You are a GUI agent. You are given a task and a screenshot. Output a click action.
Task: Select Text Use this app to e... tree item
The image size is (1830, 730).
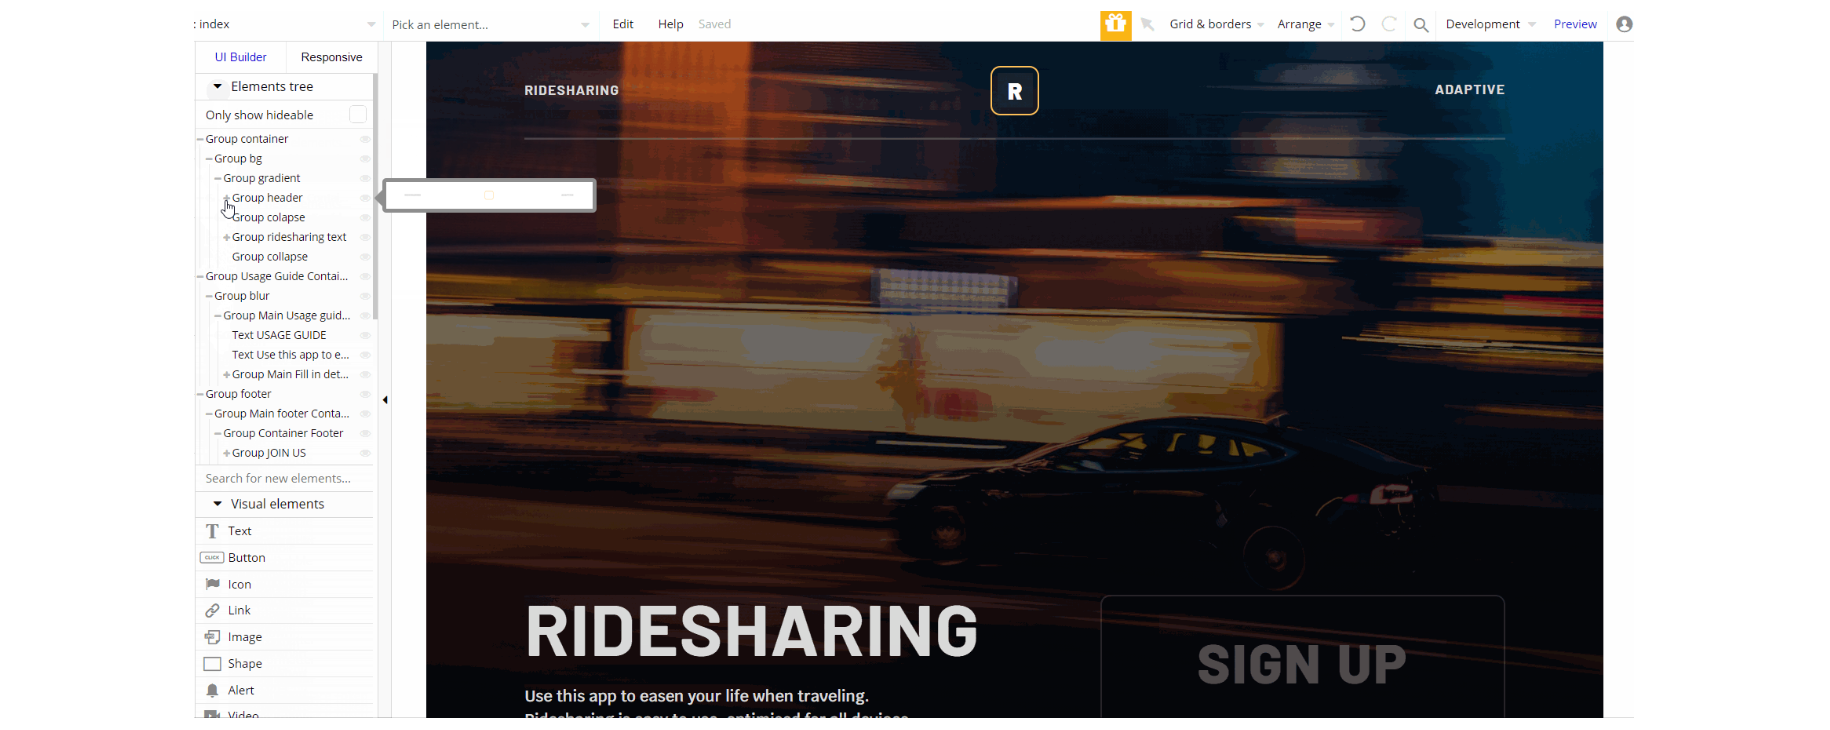point(290,355)
